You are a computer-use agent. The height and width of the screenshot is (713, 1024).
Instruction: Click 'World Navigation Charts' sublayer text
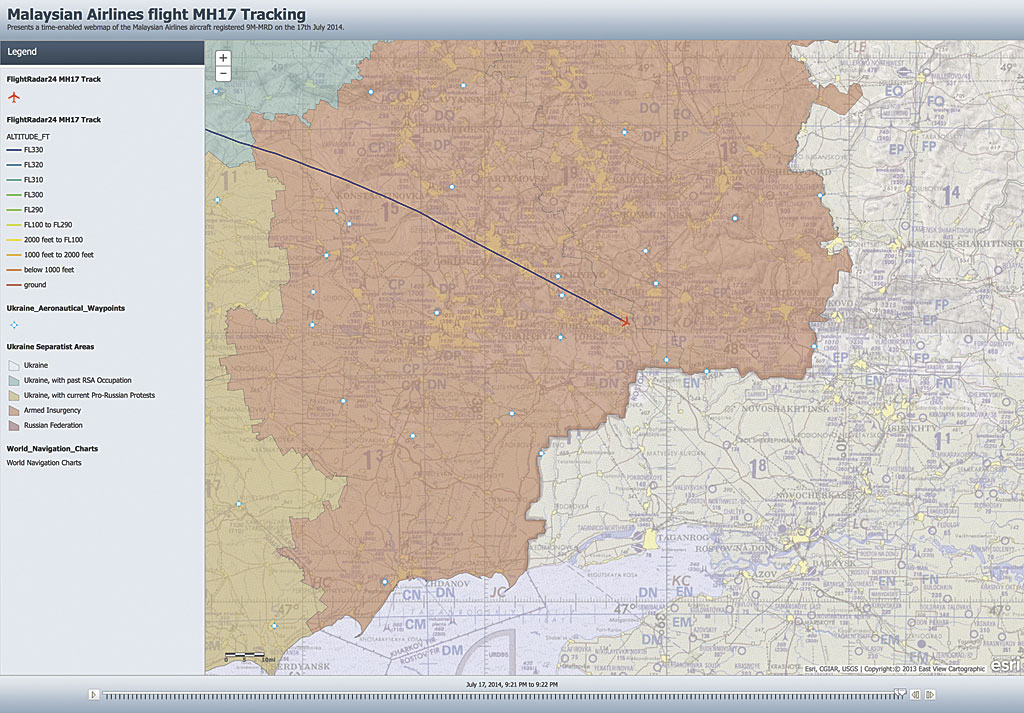(44, 463)
